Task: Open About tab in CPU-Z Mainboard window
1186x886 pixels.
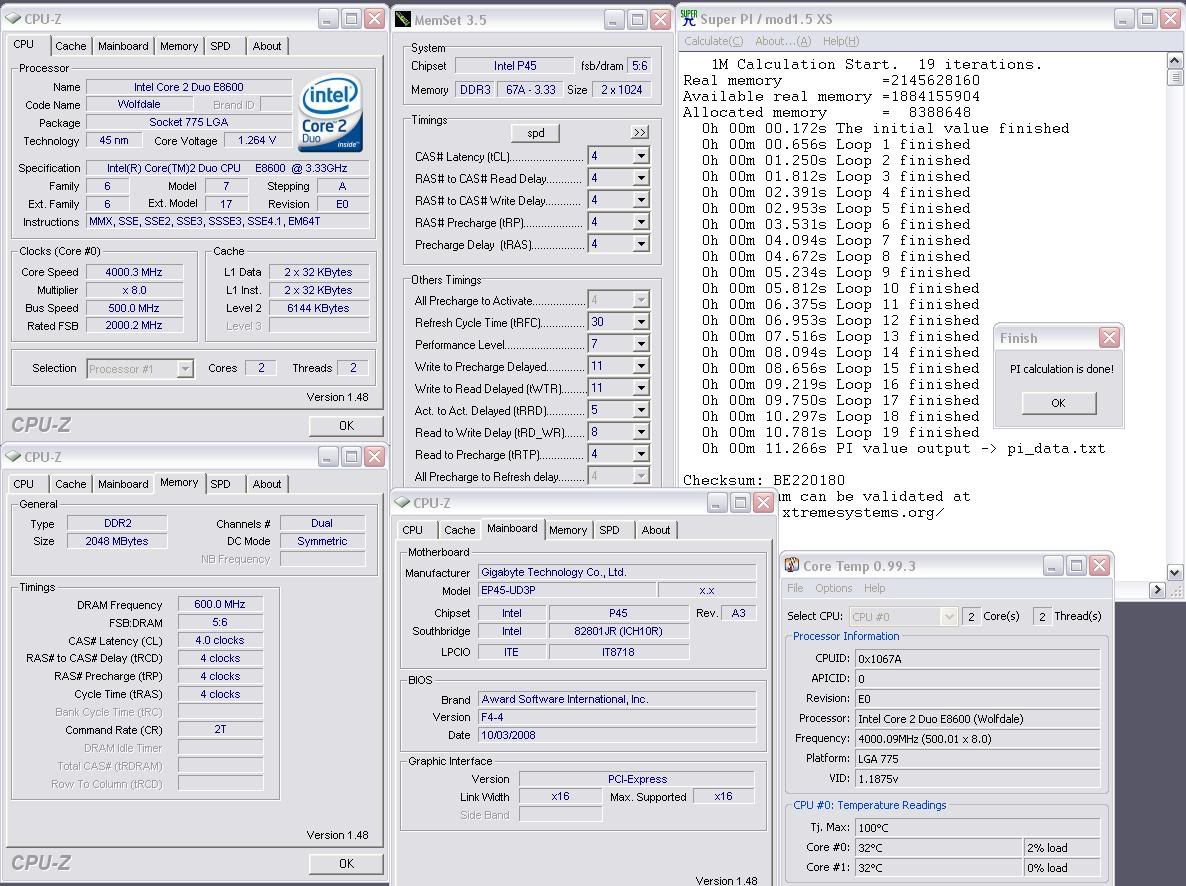Action: pos(656,530)
